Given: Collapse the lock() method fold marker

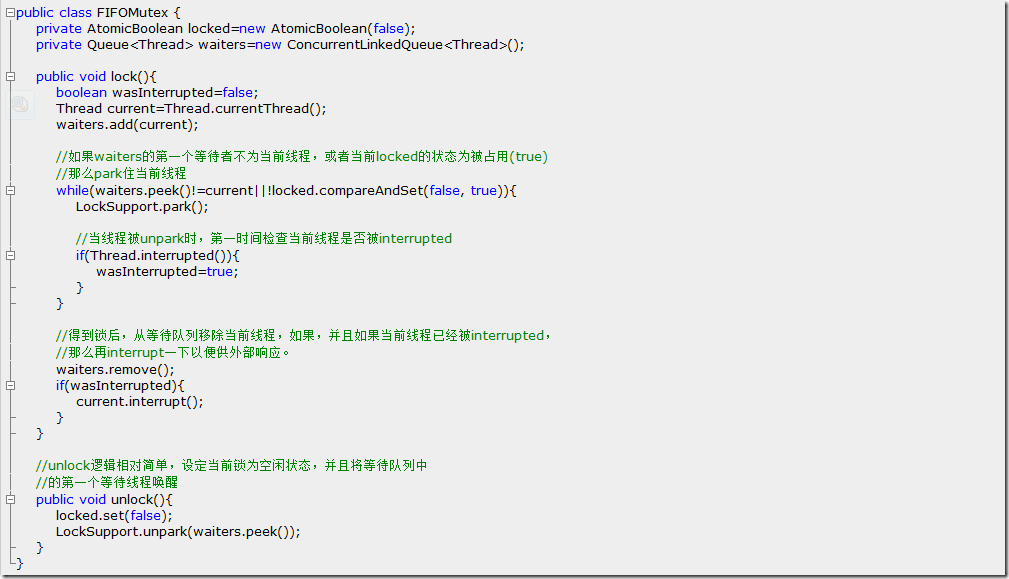Looking at the screenshot, I should (10, 76).
